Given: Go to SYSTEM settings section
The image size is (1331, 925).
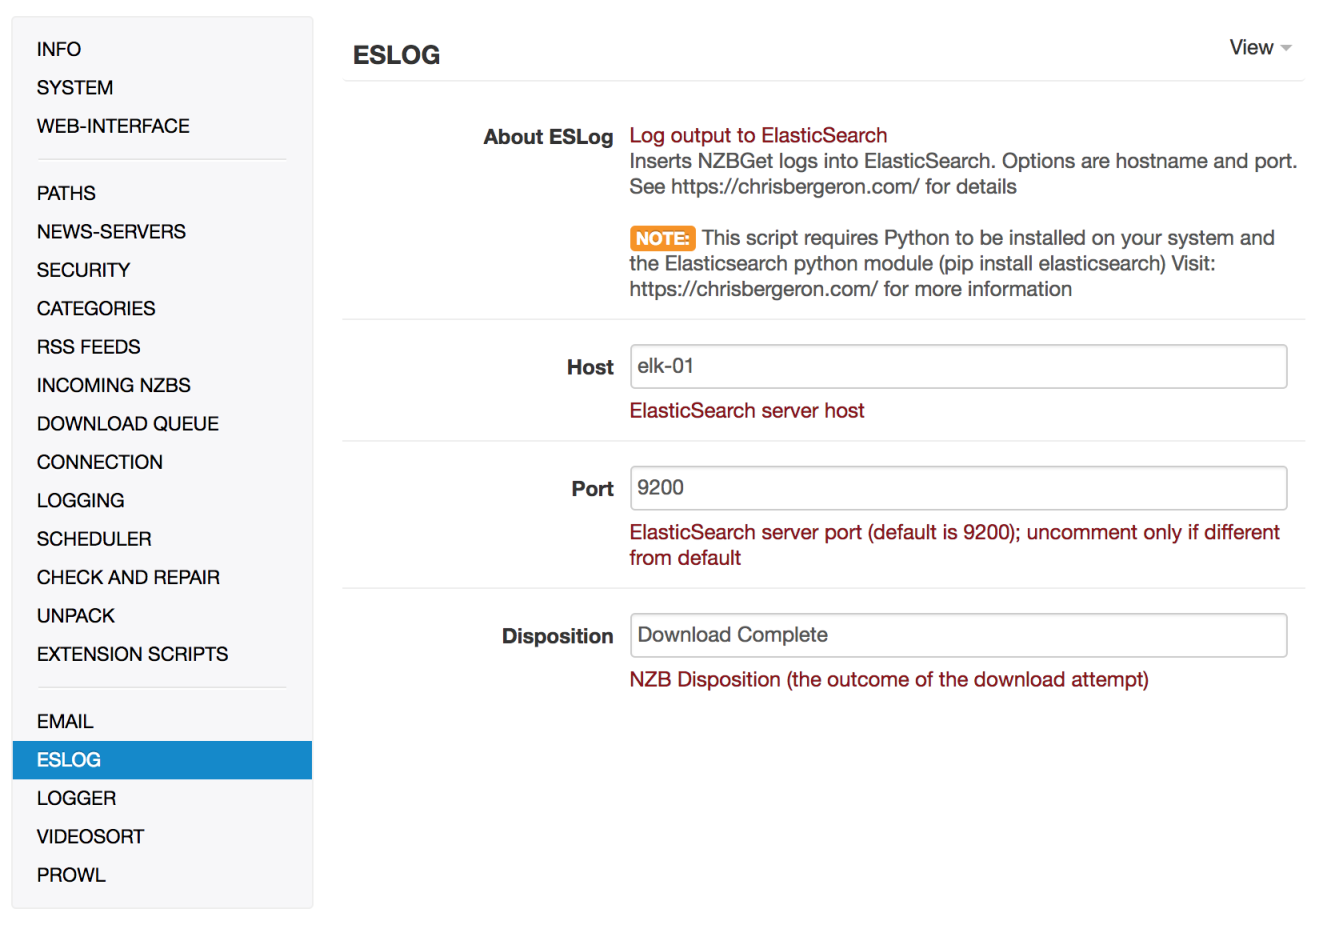Looking at the screenshot, I should point(75,88).
